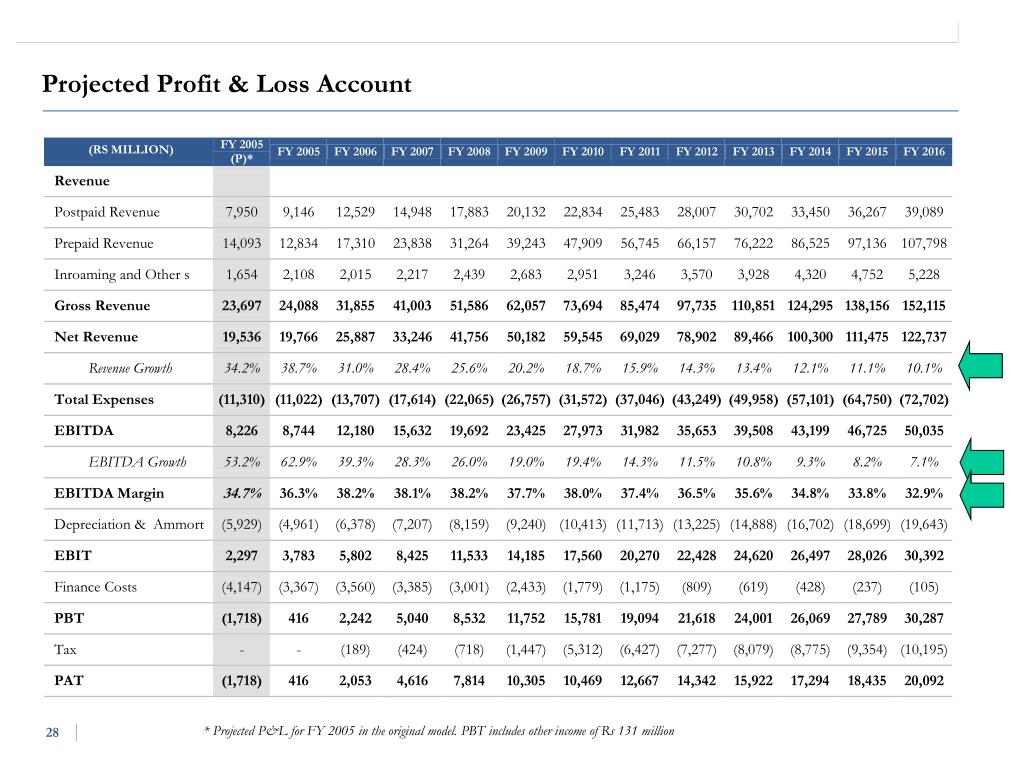Click the Net Revenue row label

[96, 337]
